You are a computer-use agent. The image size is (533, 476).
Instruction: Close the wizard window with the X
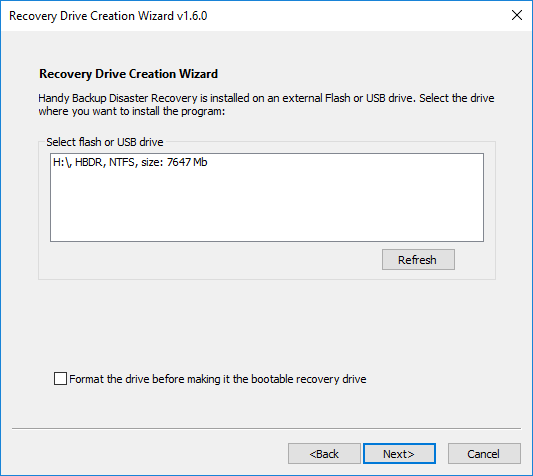click(517, 15)
